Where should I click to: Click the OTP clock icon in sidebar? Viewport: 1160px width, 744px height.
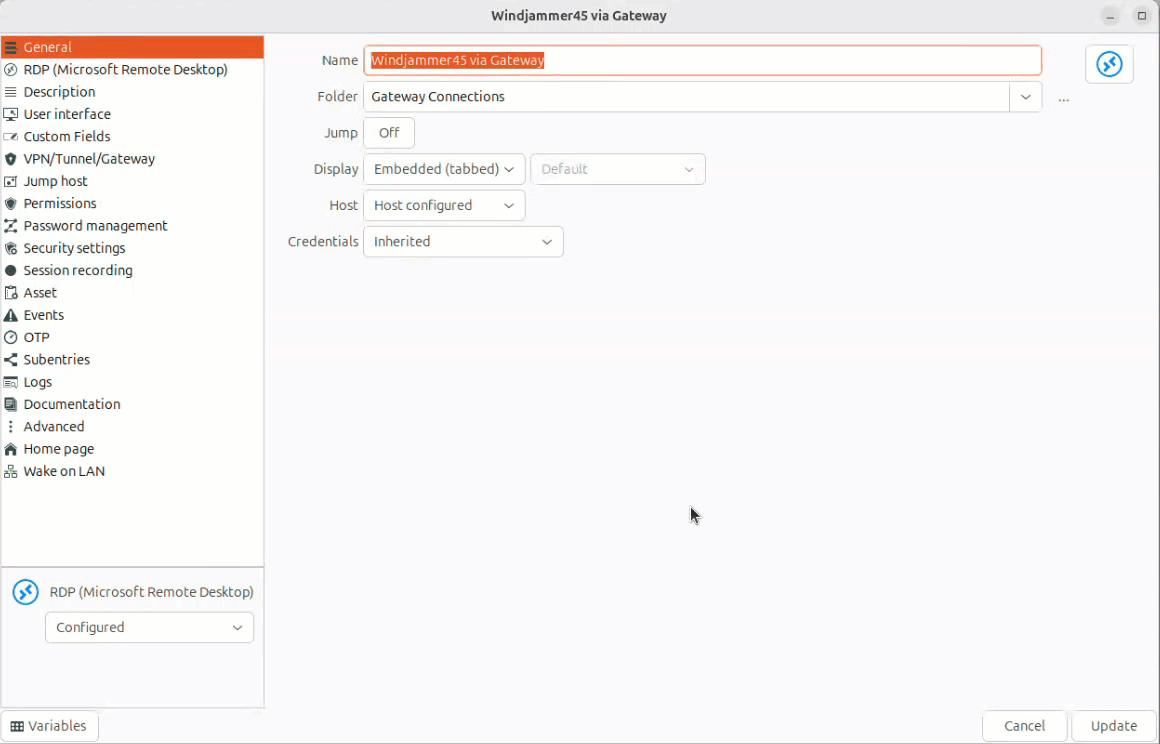11,338
